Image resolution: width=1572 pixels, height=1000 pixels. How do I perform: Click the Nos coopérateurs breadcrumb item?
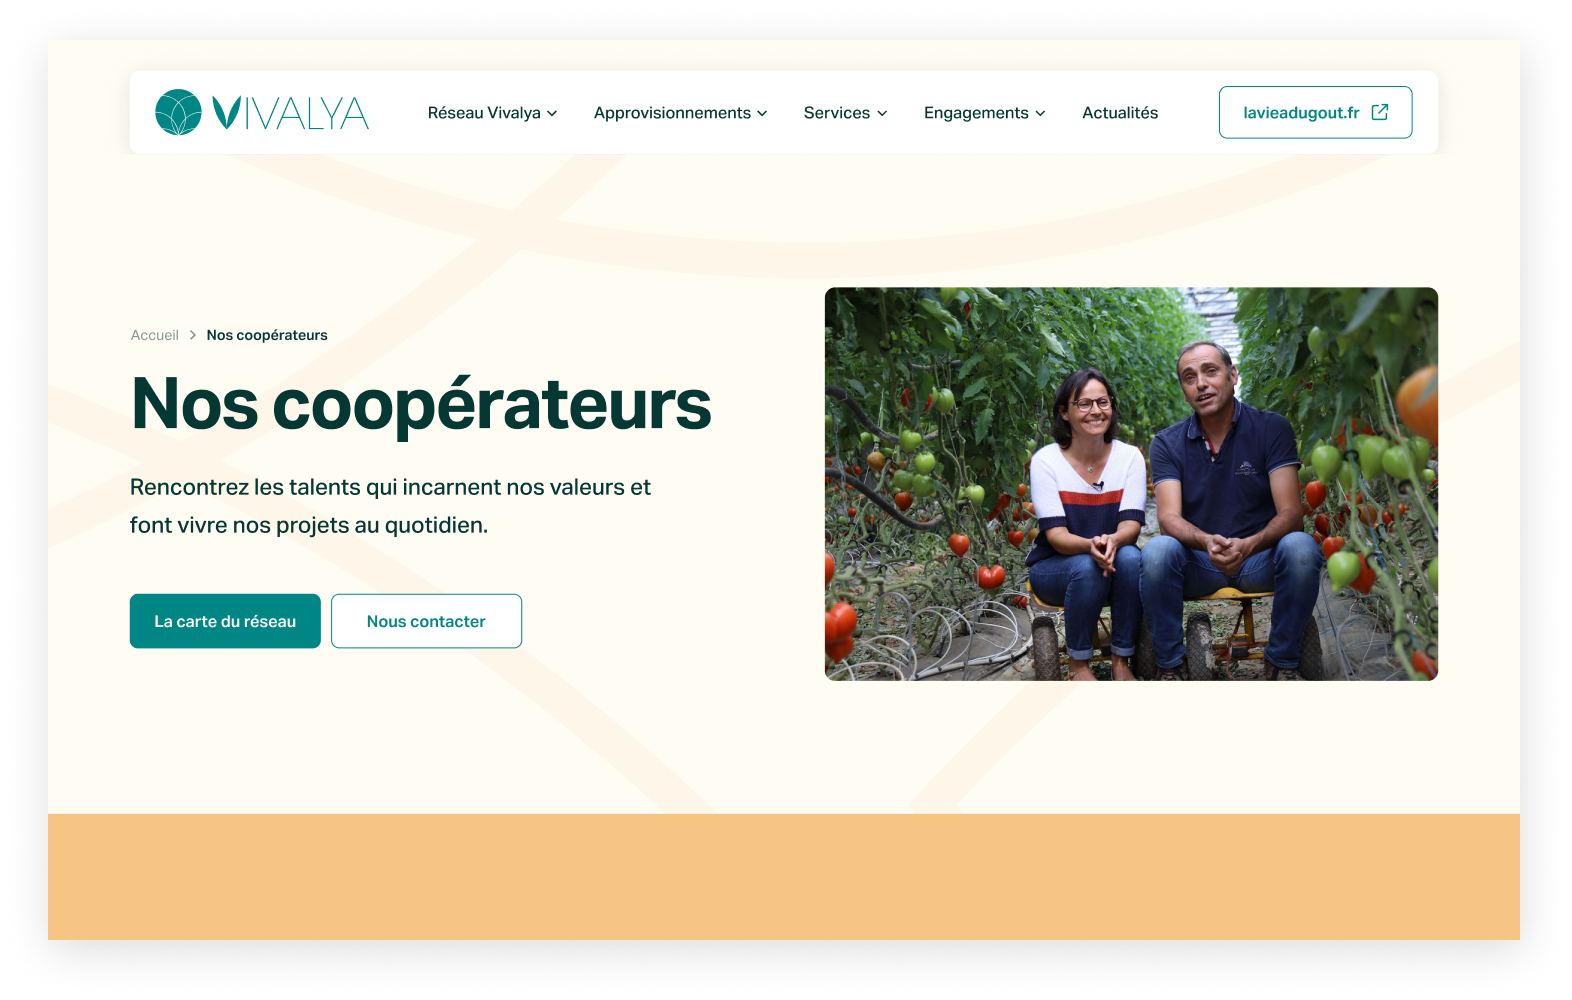click(x=267, y=335)
